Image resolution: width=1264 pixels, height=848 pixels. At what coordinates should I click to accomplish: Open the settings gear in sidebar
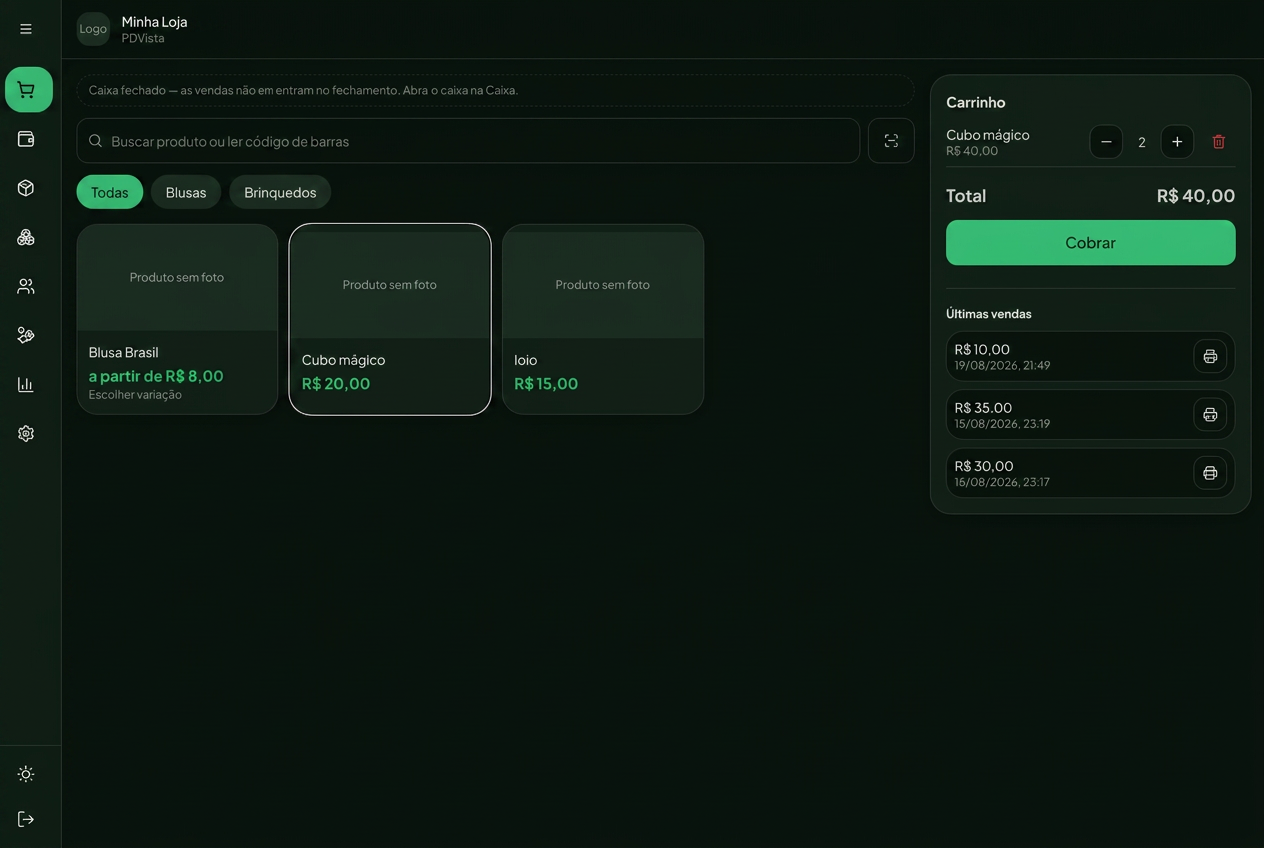click(26, 433)
